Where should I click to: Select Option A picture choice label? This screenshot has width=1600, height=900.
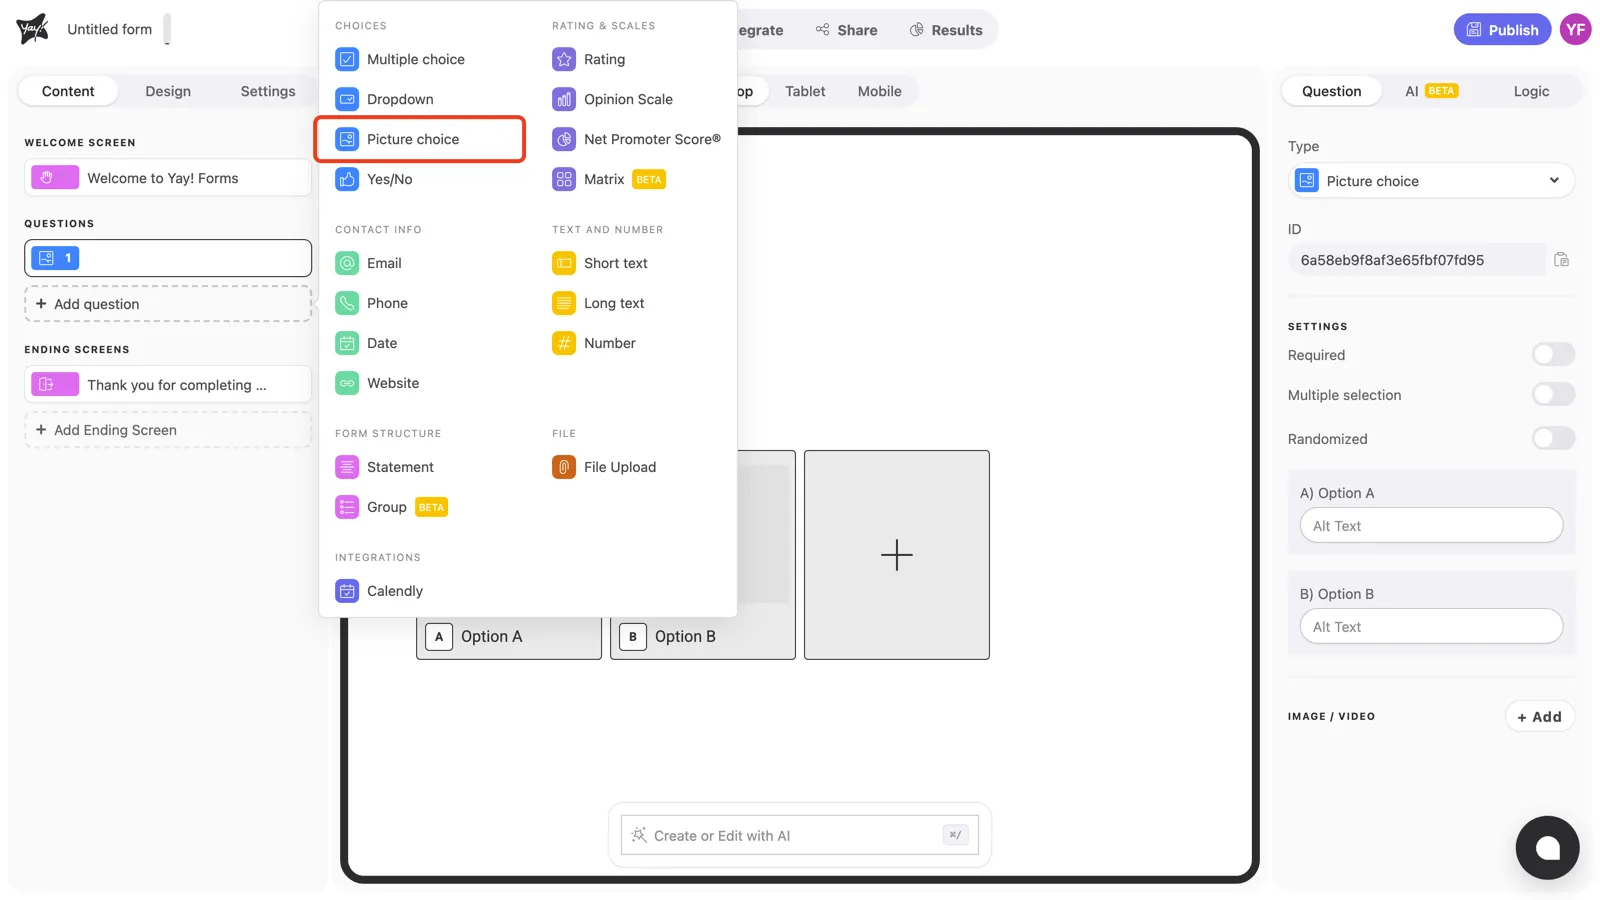[491, 637]
